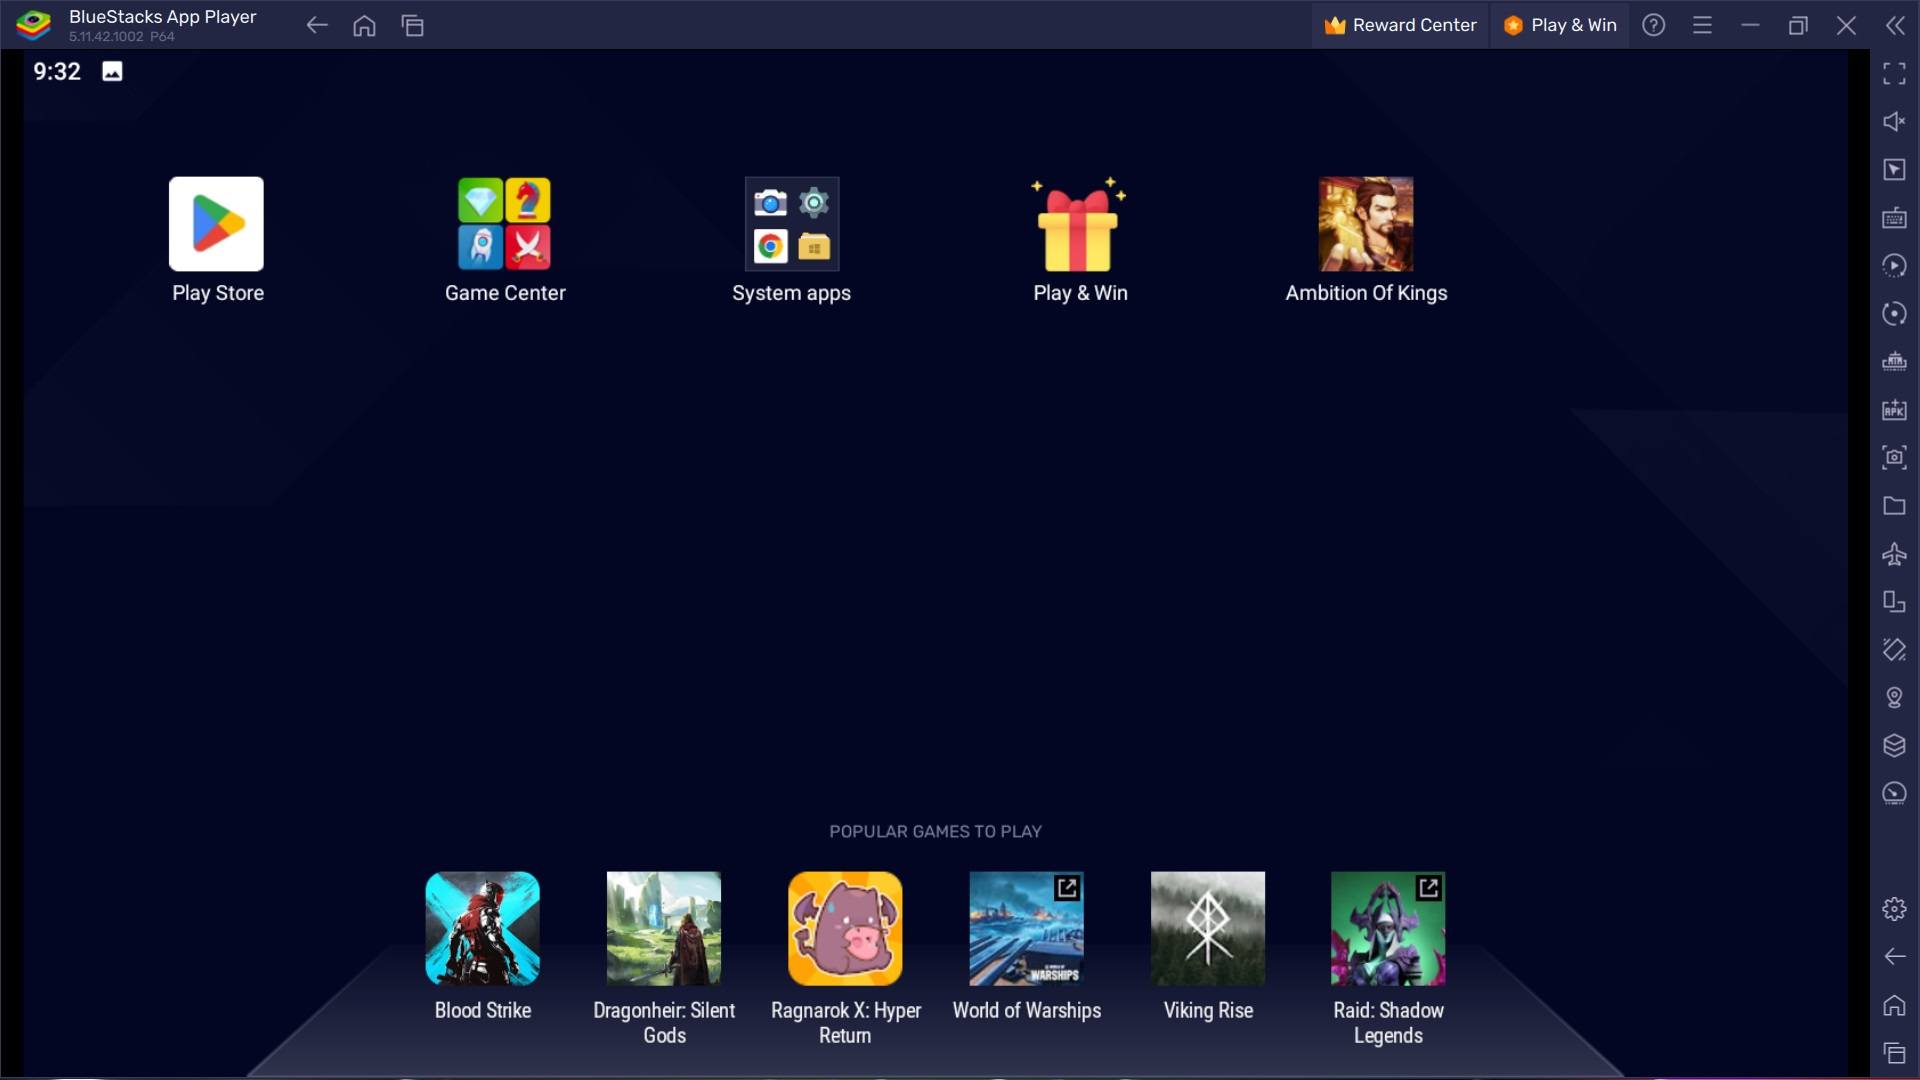
Task: Open World of Warships game tile
Action: click(x=1026, y=928)
